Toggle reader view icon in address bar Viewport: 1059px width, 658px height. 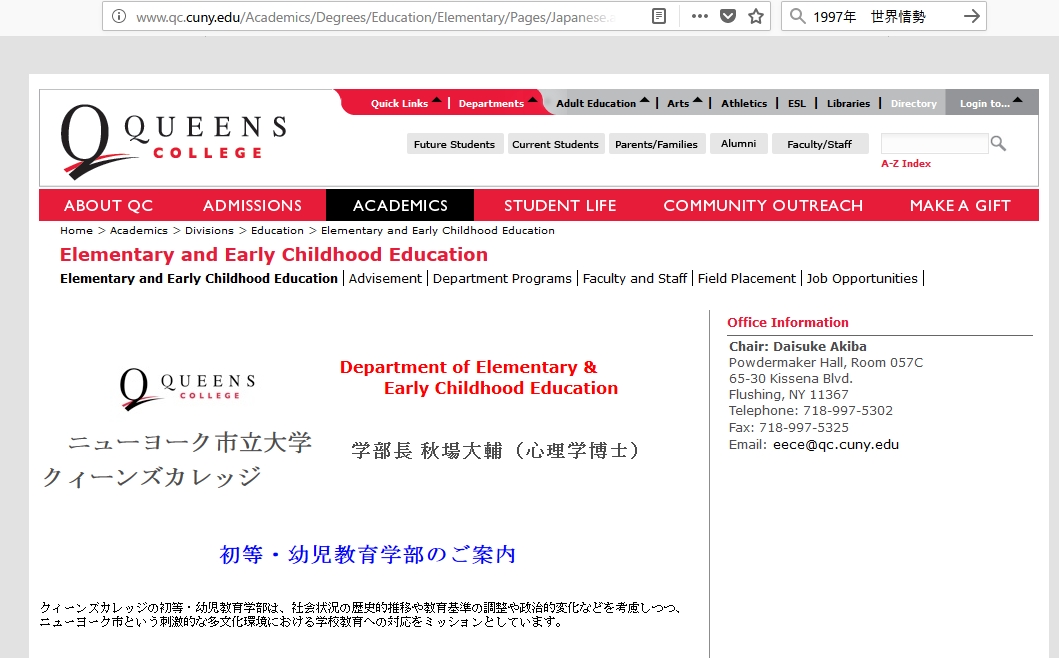pyautogui.click(x=658, y=16)
